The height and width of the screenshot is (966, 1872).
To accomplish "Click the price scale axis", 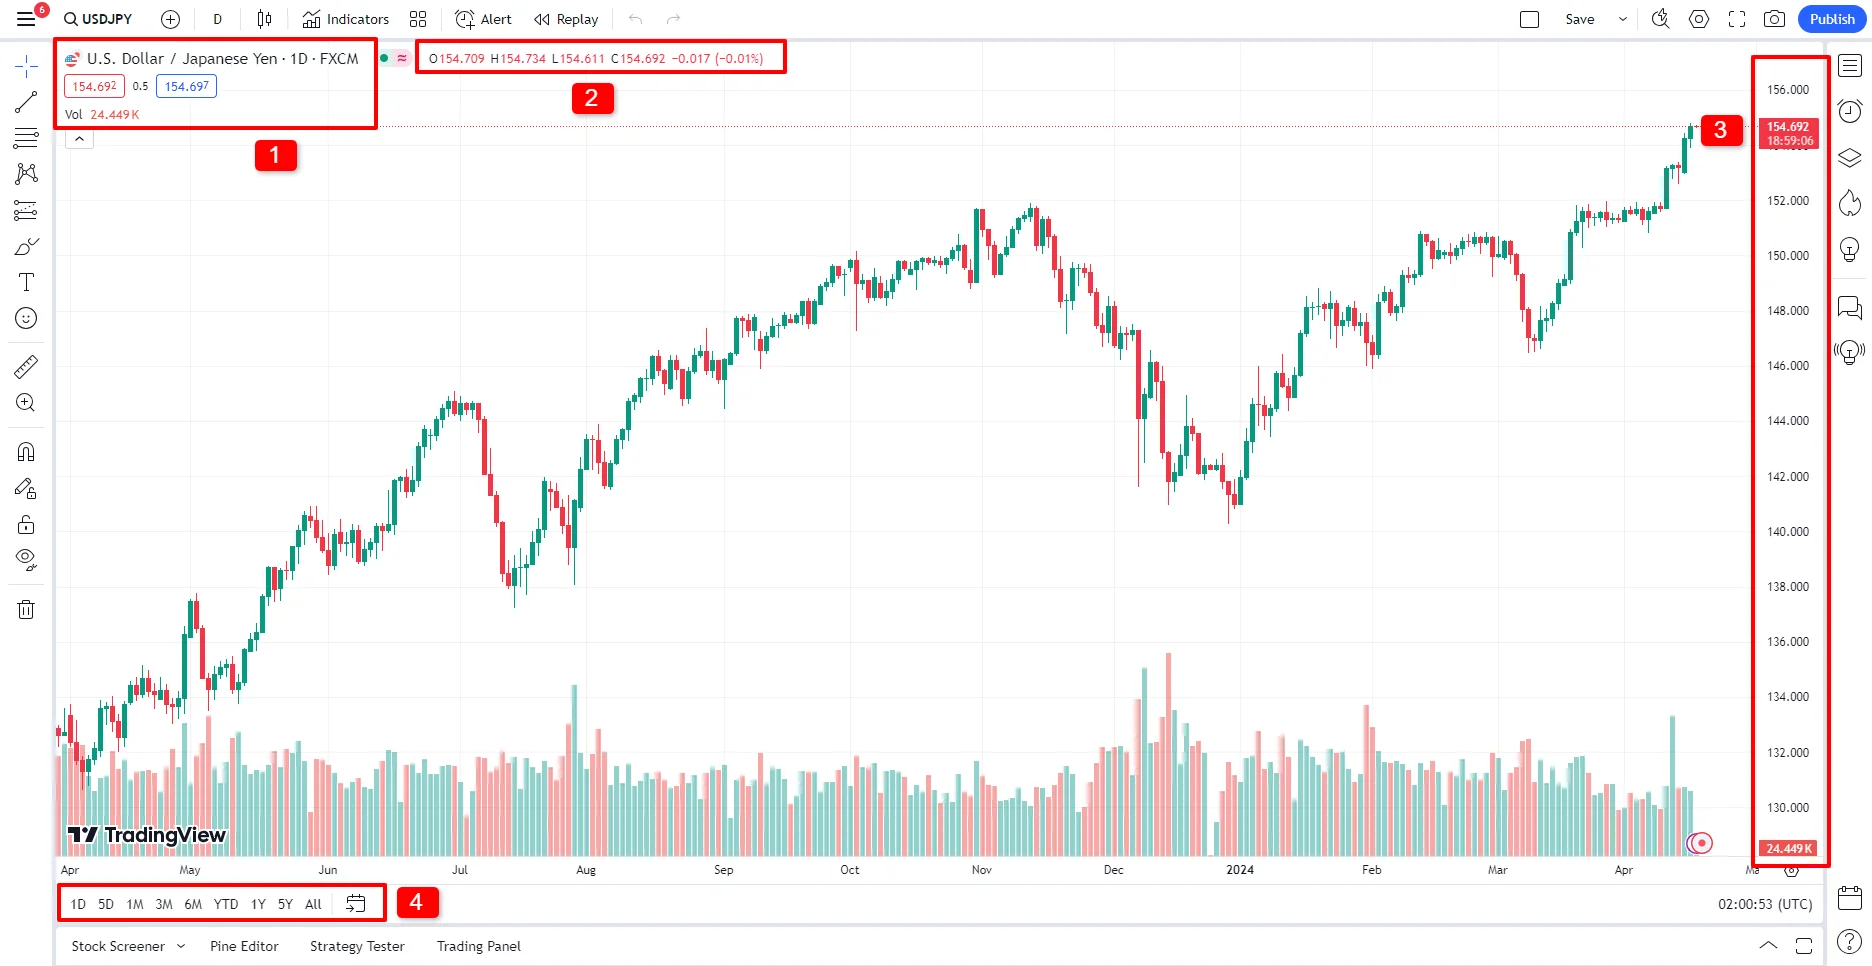I will pyautogui.click(x=1788, y=450).
